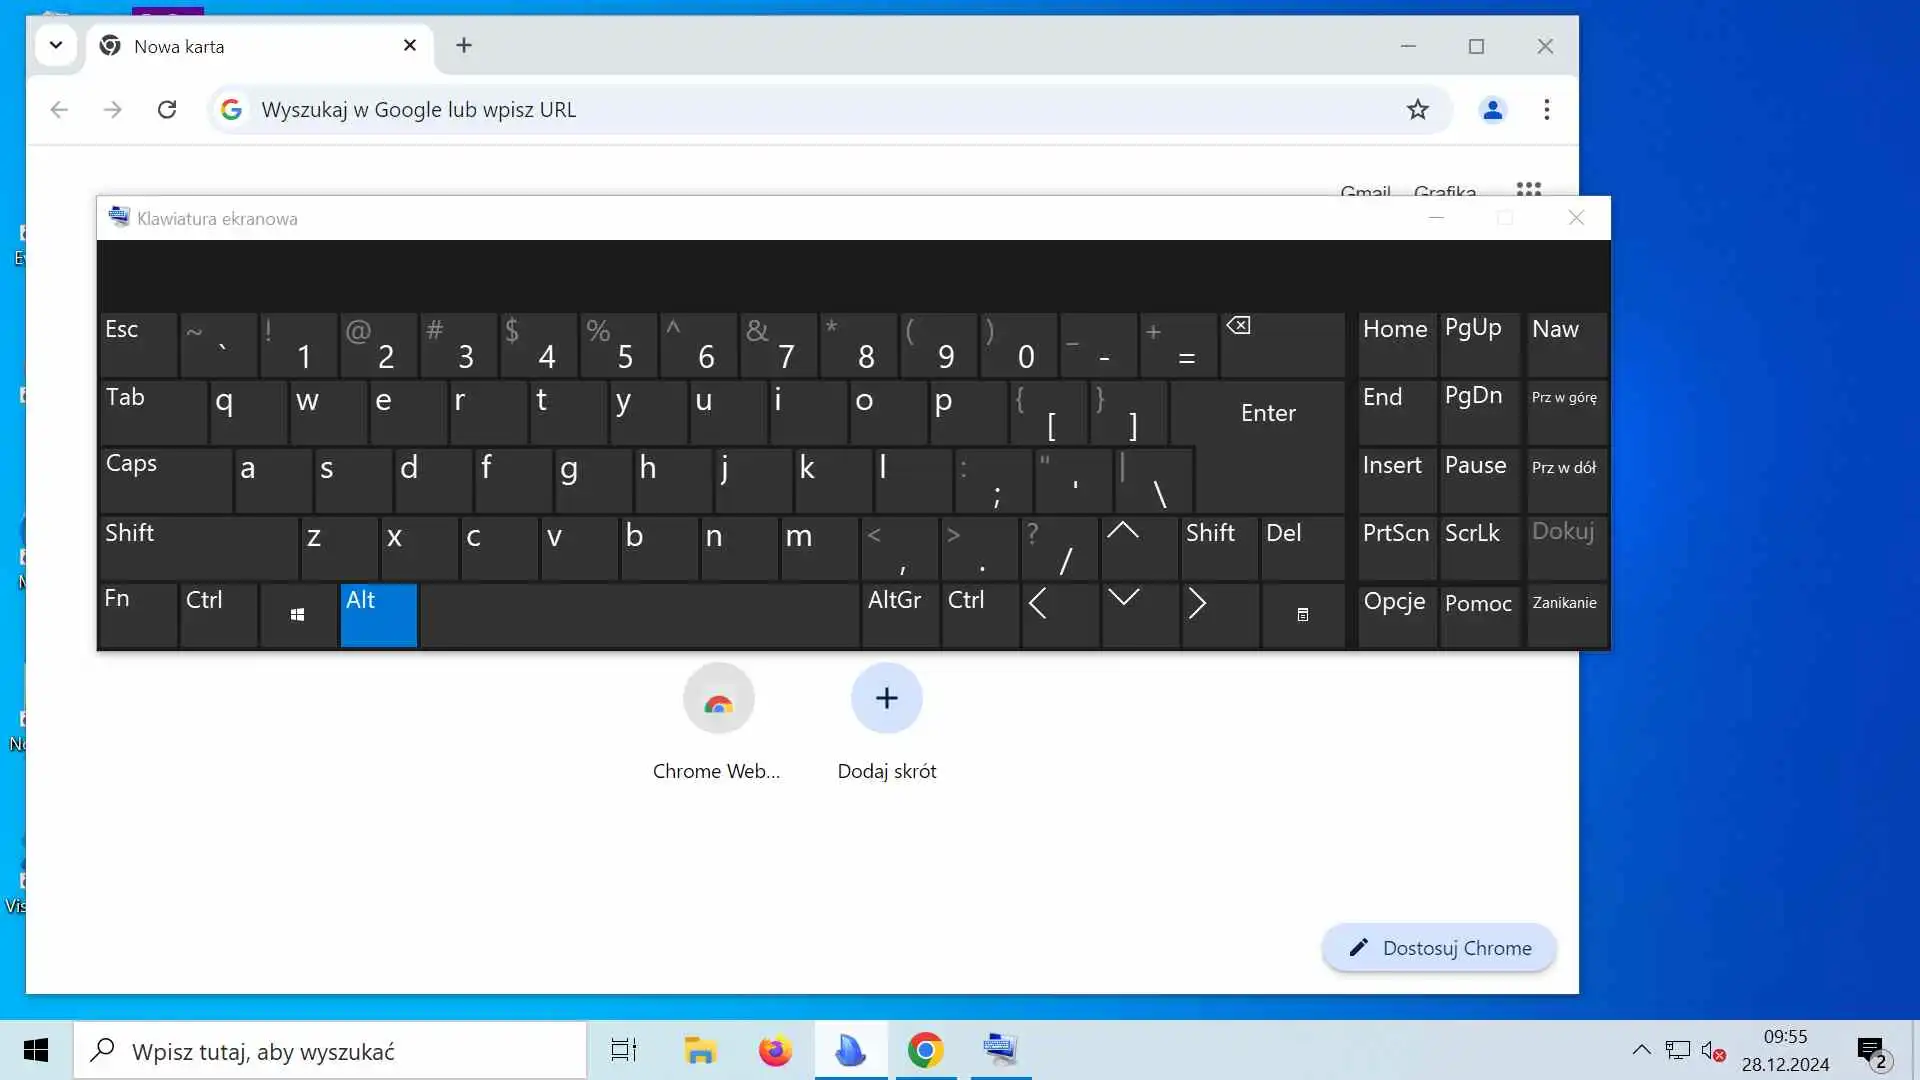Expand the tab search dropdown arrow
The width and height of the screenshot is (1920, 1080).
pyautogui.click(x=56, y=45)
